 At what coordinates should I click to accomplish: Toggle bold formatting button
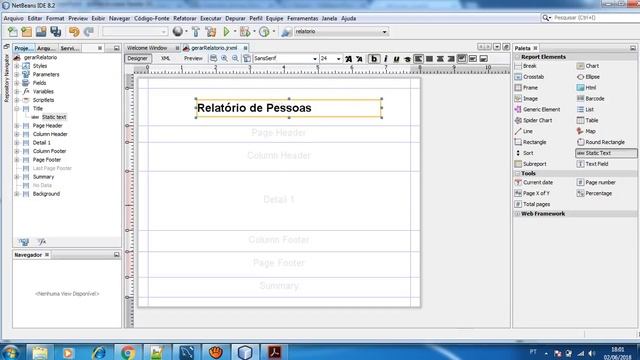click(x=374, y=59)
